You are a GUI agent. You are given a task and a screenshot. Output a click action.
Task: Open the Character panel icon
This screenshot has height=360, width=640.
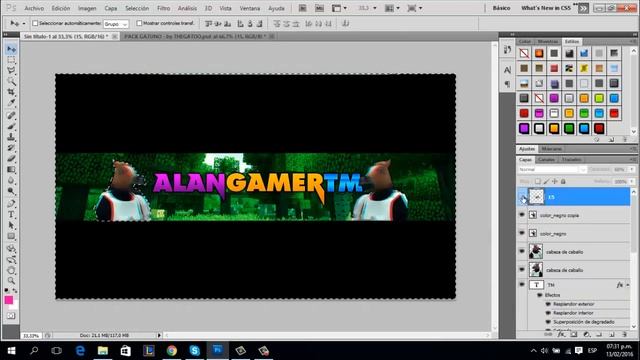(507, 70)
